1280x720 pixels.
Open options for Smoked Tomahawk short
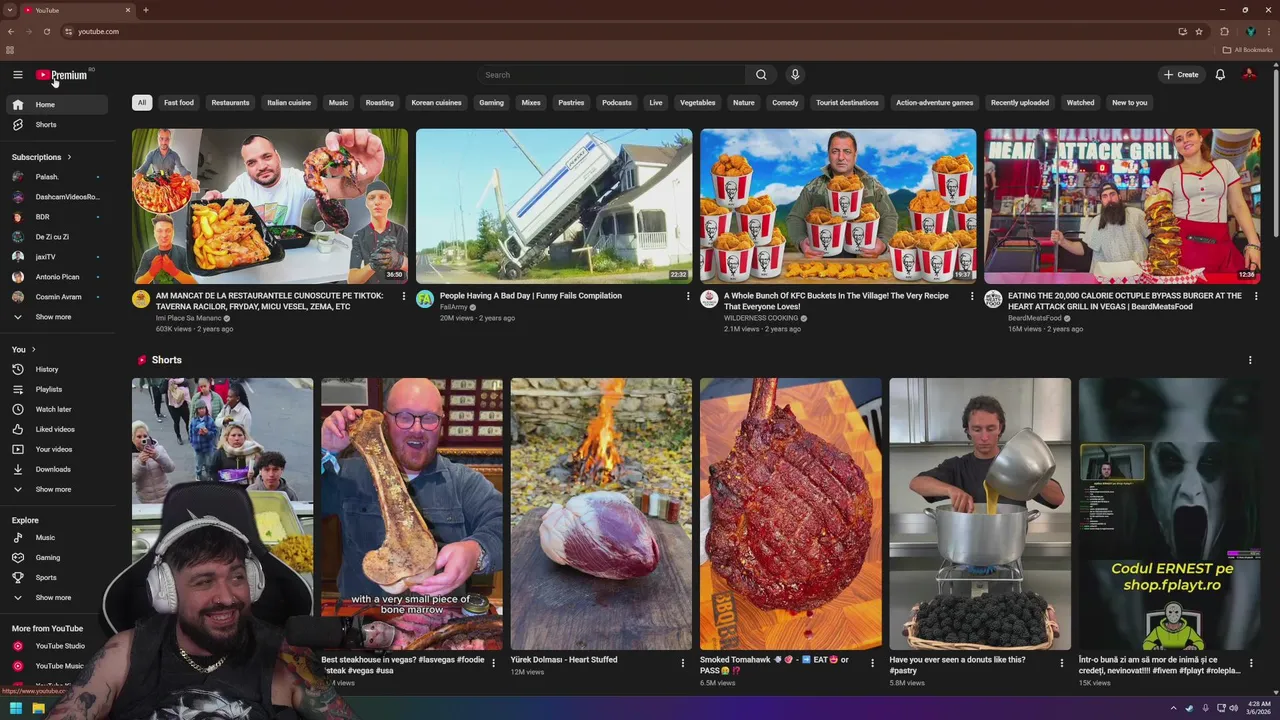(x=872, y=663)
